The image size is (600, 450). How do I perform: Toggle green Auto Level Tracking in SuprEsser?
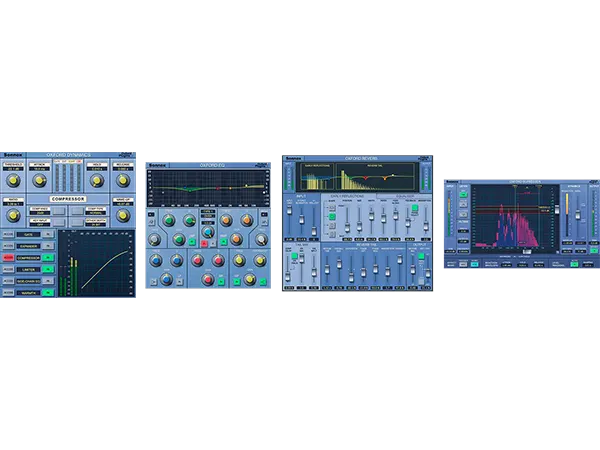coord(574,264)
